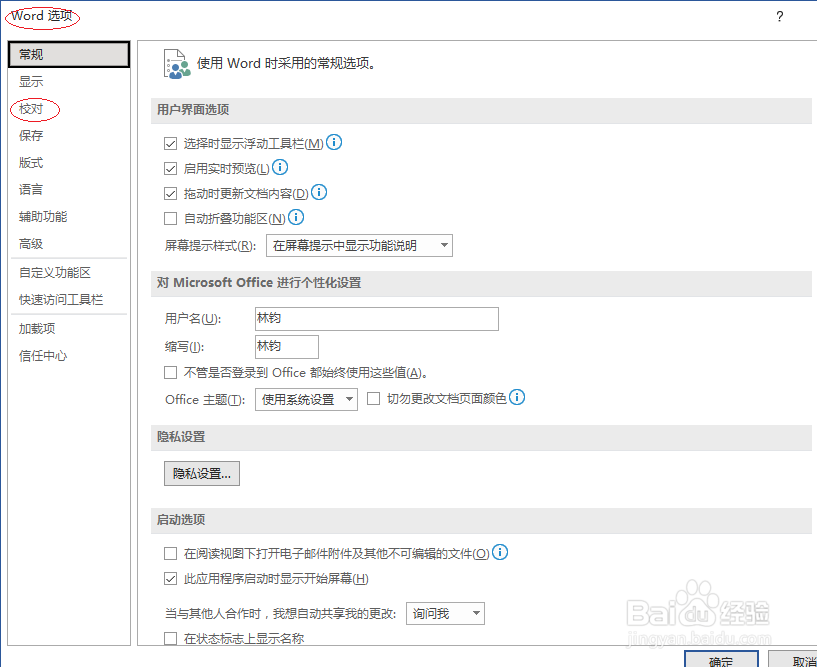Click the 缩写 input field
Screen dimensions: 817x667
(x=287, y=347)
